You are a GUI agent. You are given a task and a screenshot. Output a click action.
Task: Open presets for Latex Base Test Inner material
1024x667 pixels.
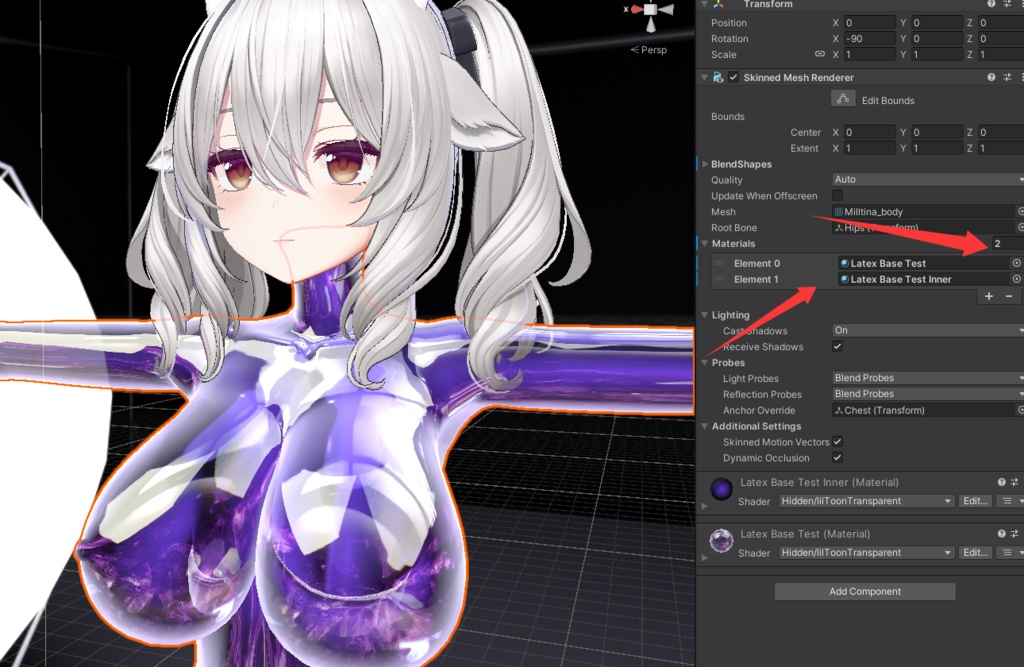(1014, 482)
